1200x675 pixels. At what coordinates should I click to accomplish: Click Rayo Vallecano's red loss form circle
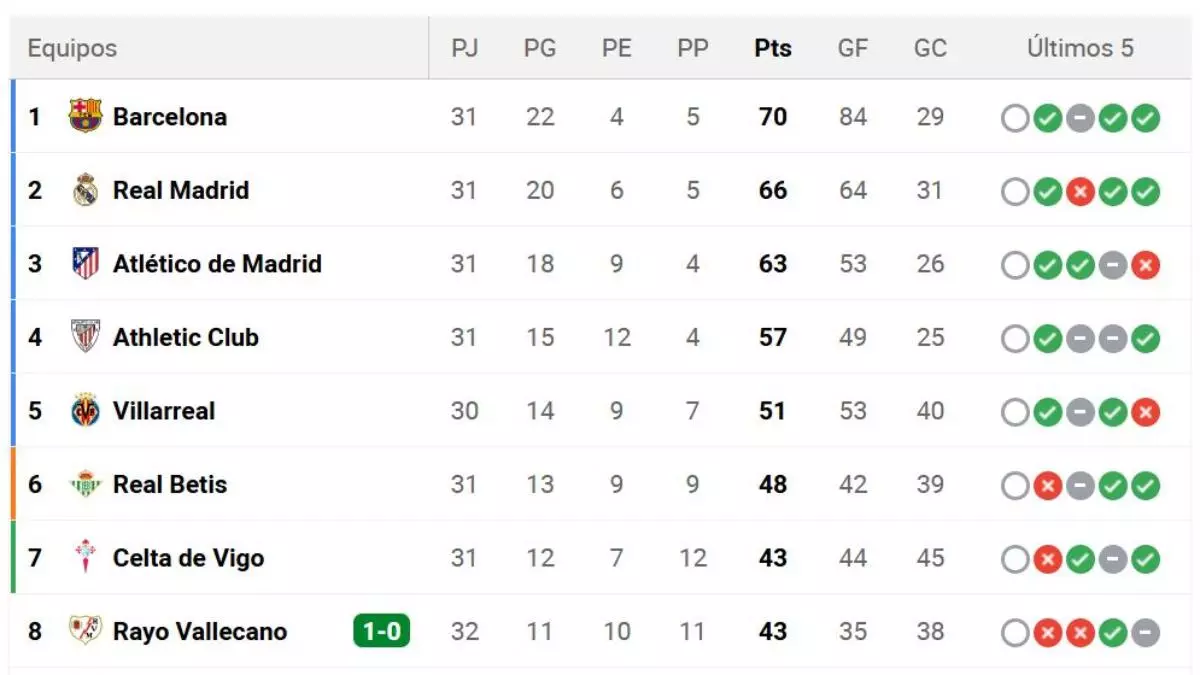point(1048,632)
